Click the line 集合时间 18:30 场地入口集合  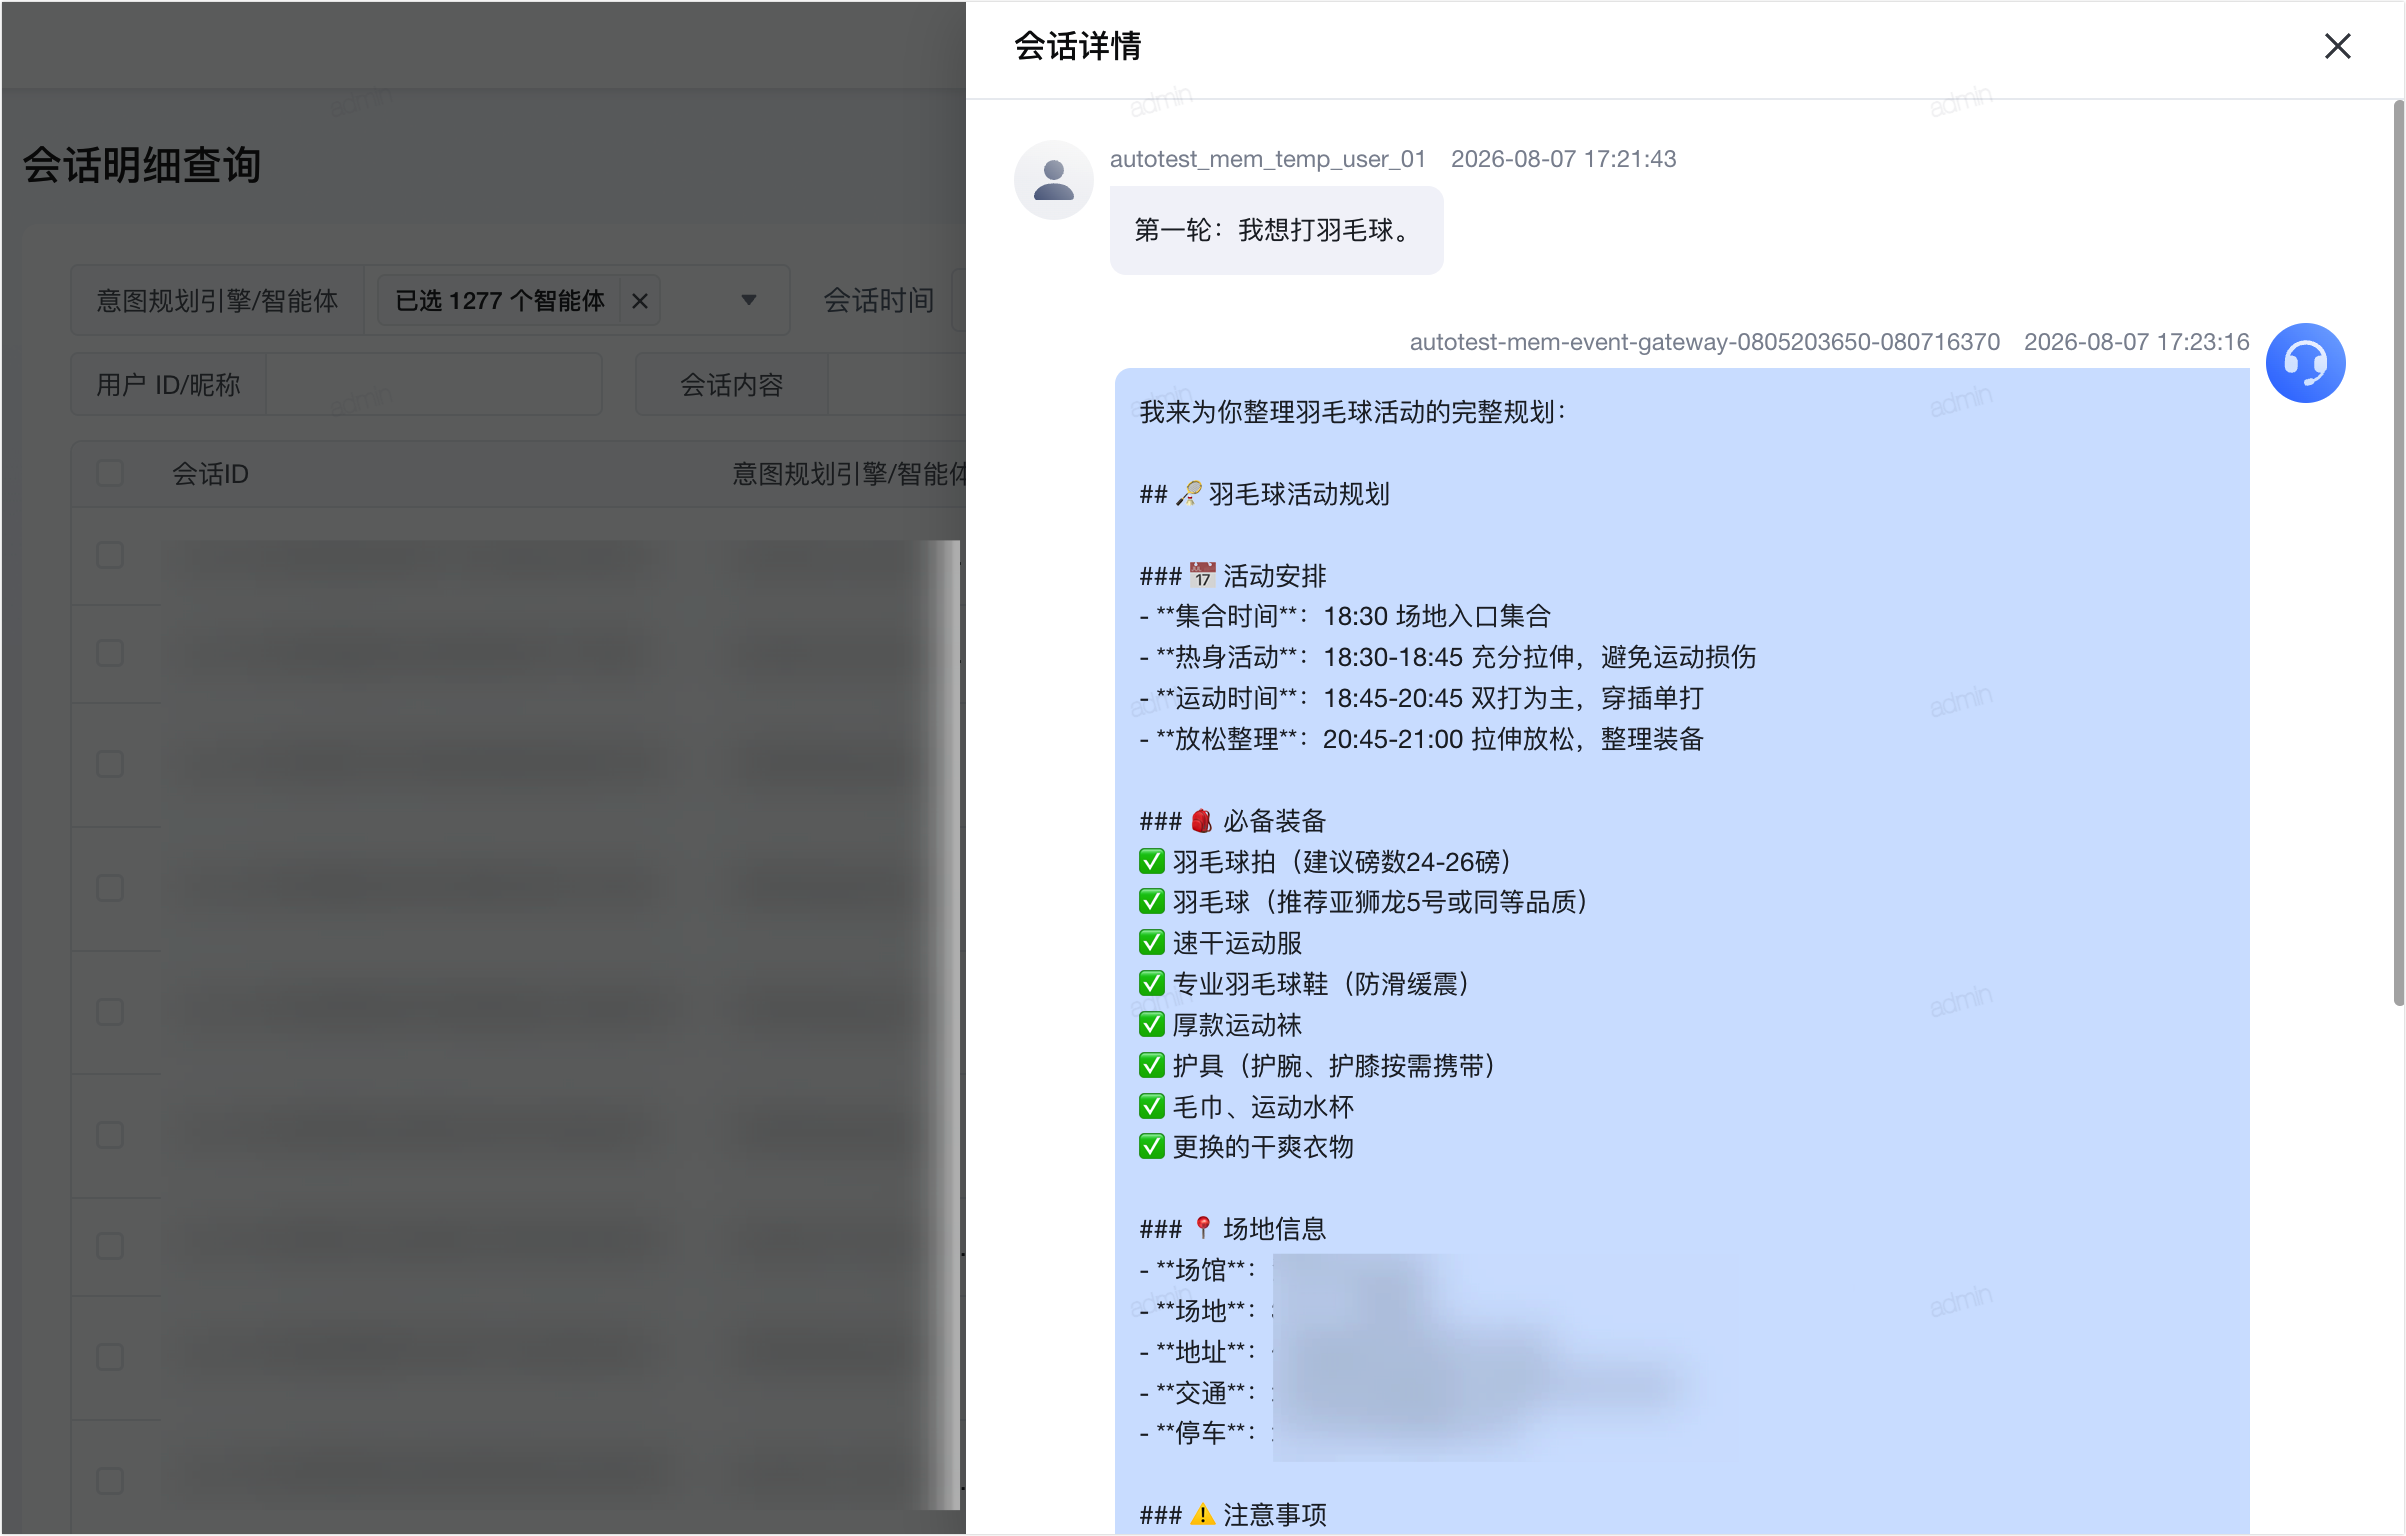1345,616
